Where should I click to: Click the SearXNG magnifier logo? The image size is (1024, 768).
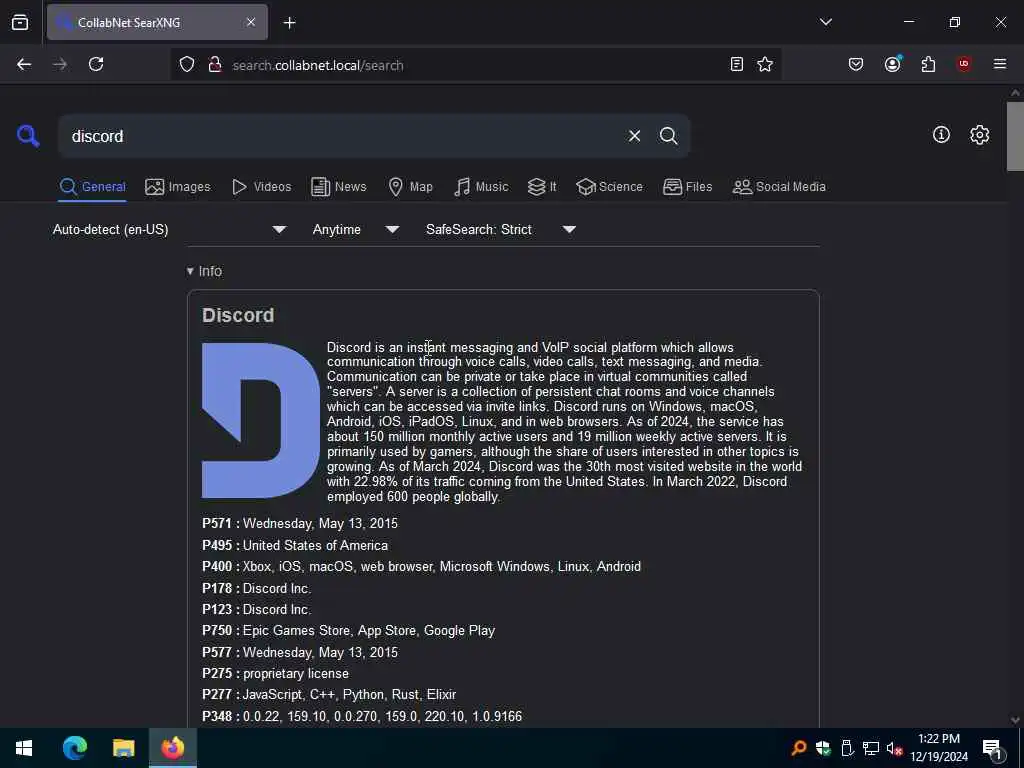click(x=28, y=136)
